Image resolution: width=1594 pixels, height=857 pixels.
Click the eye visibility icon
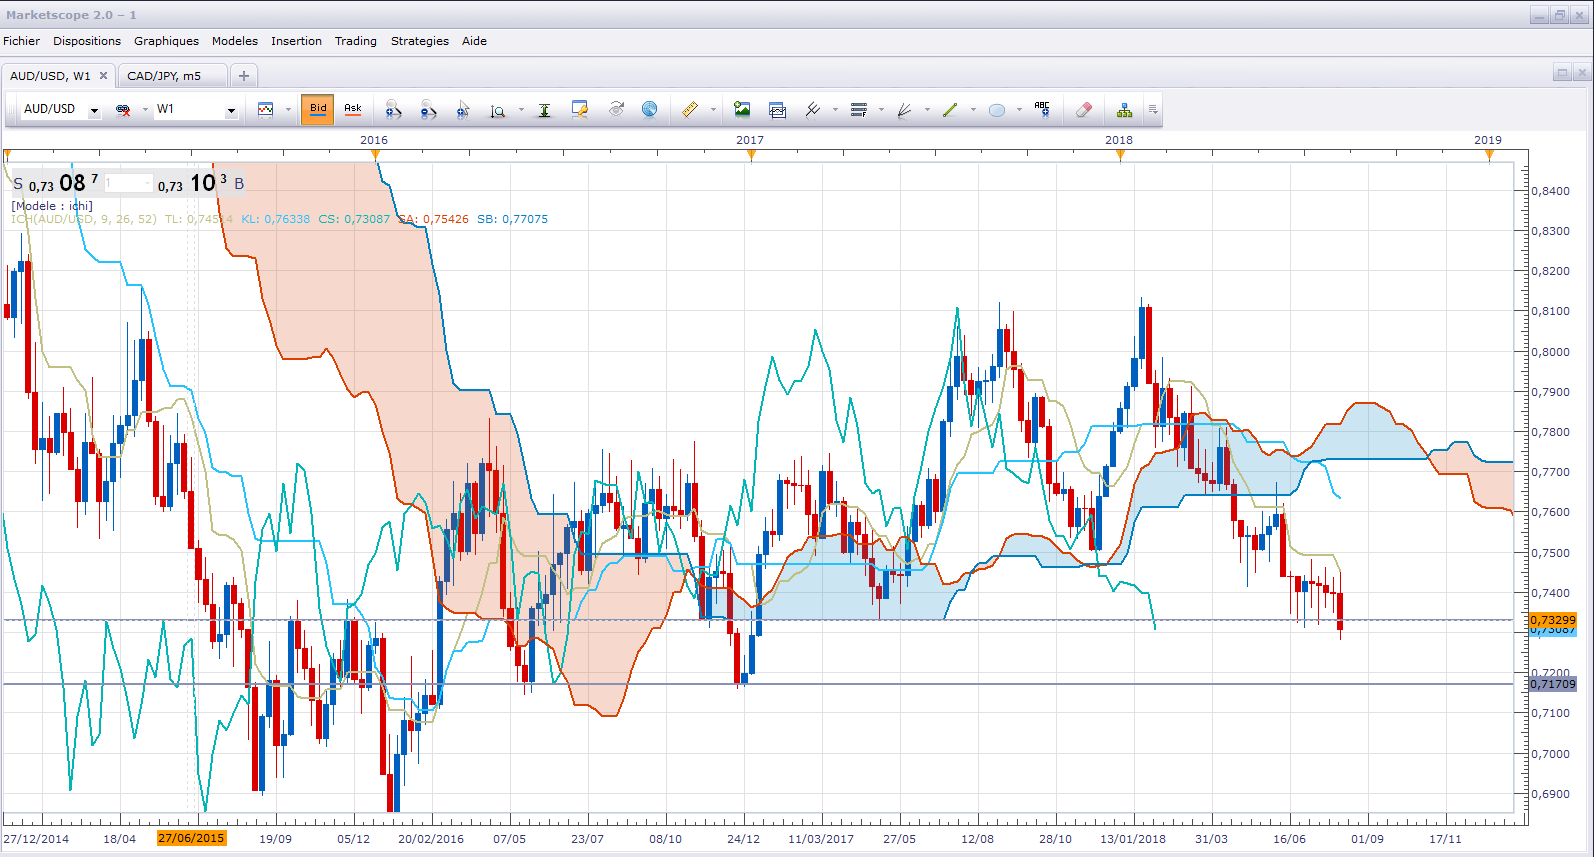point(616,109)
